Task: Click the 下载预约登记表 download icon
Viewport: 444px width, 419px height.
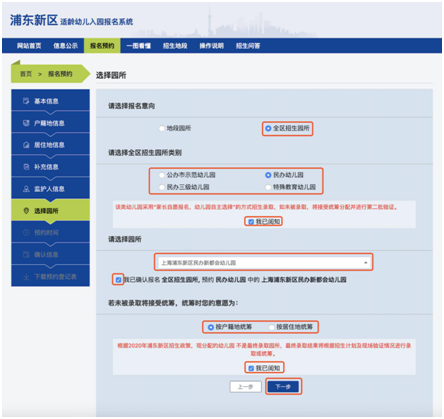Action: click(26, 276)
